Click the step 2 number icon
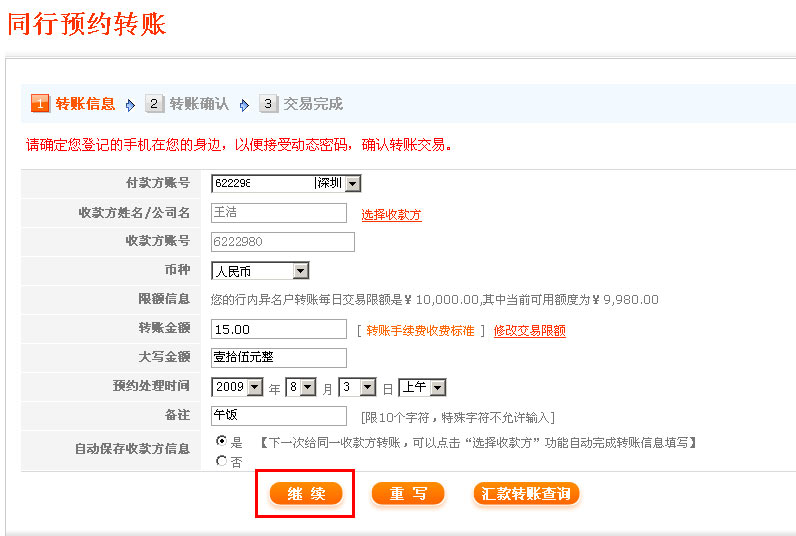Screen dimensions: 796x536 pyautogui.click(x=154, y=104)
